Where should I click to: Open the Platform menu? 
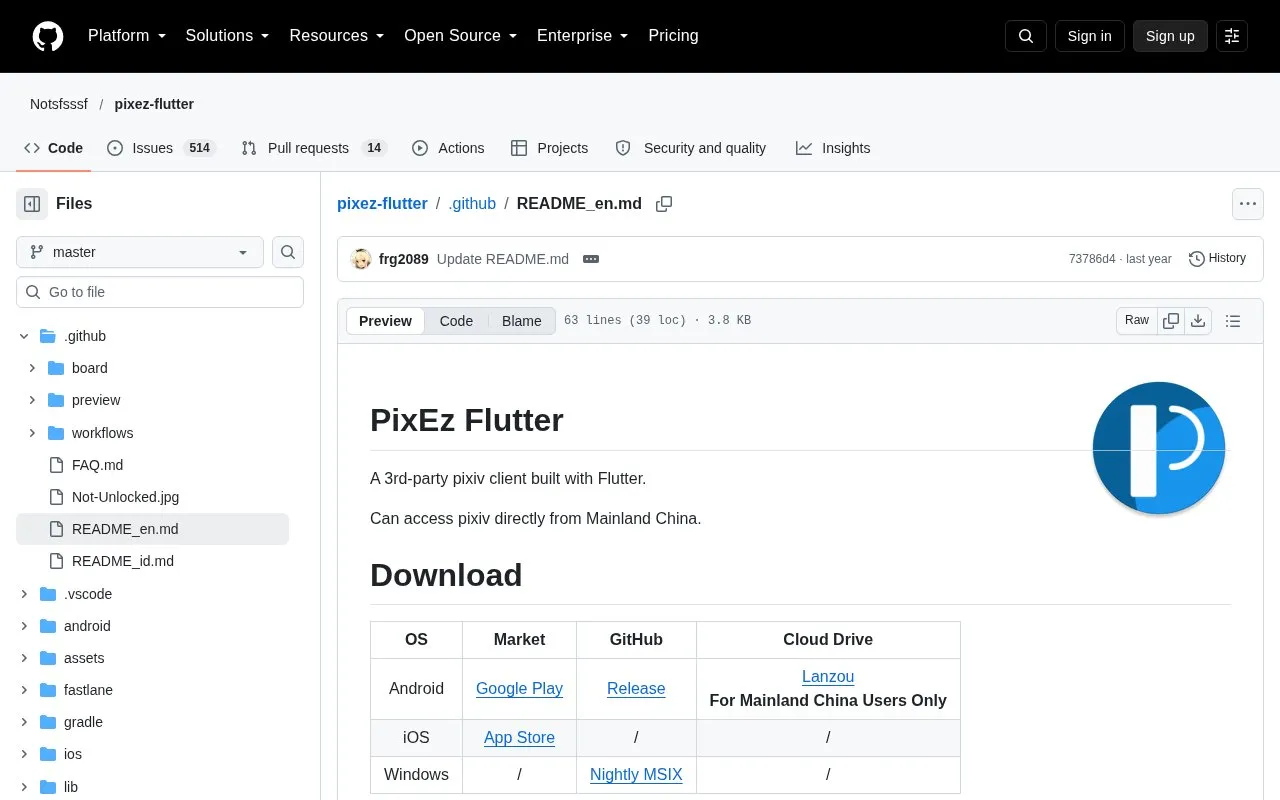click(127, 36)
